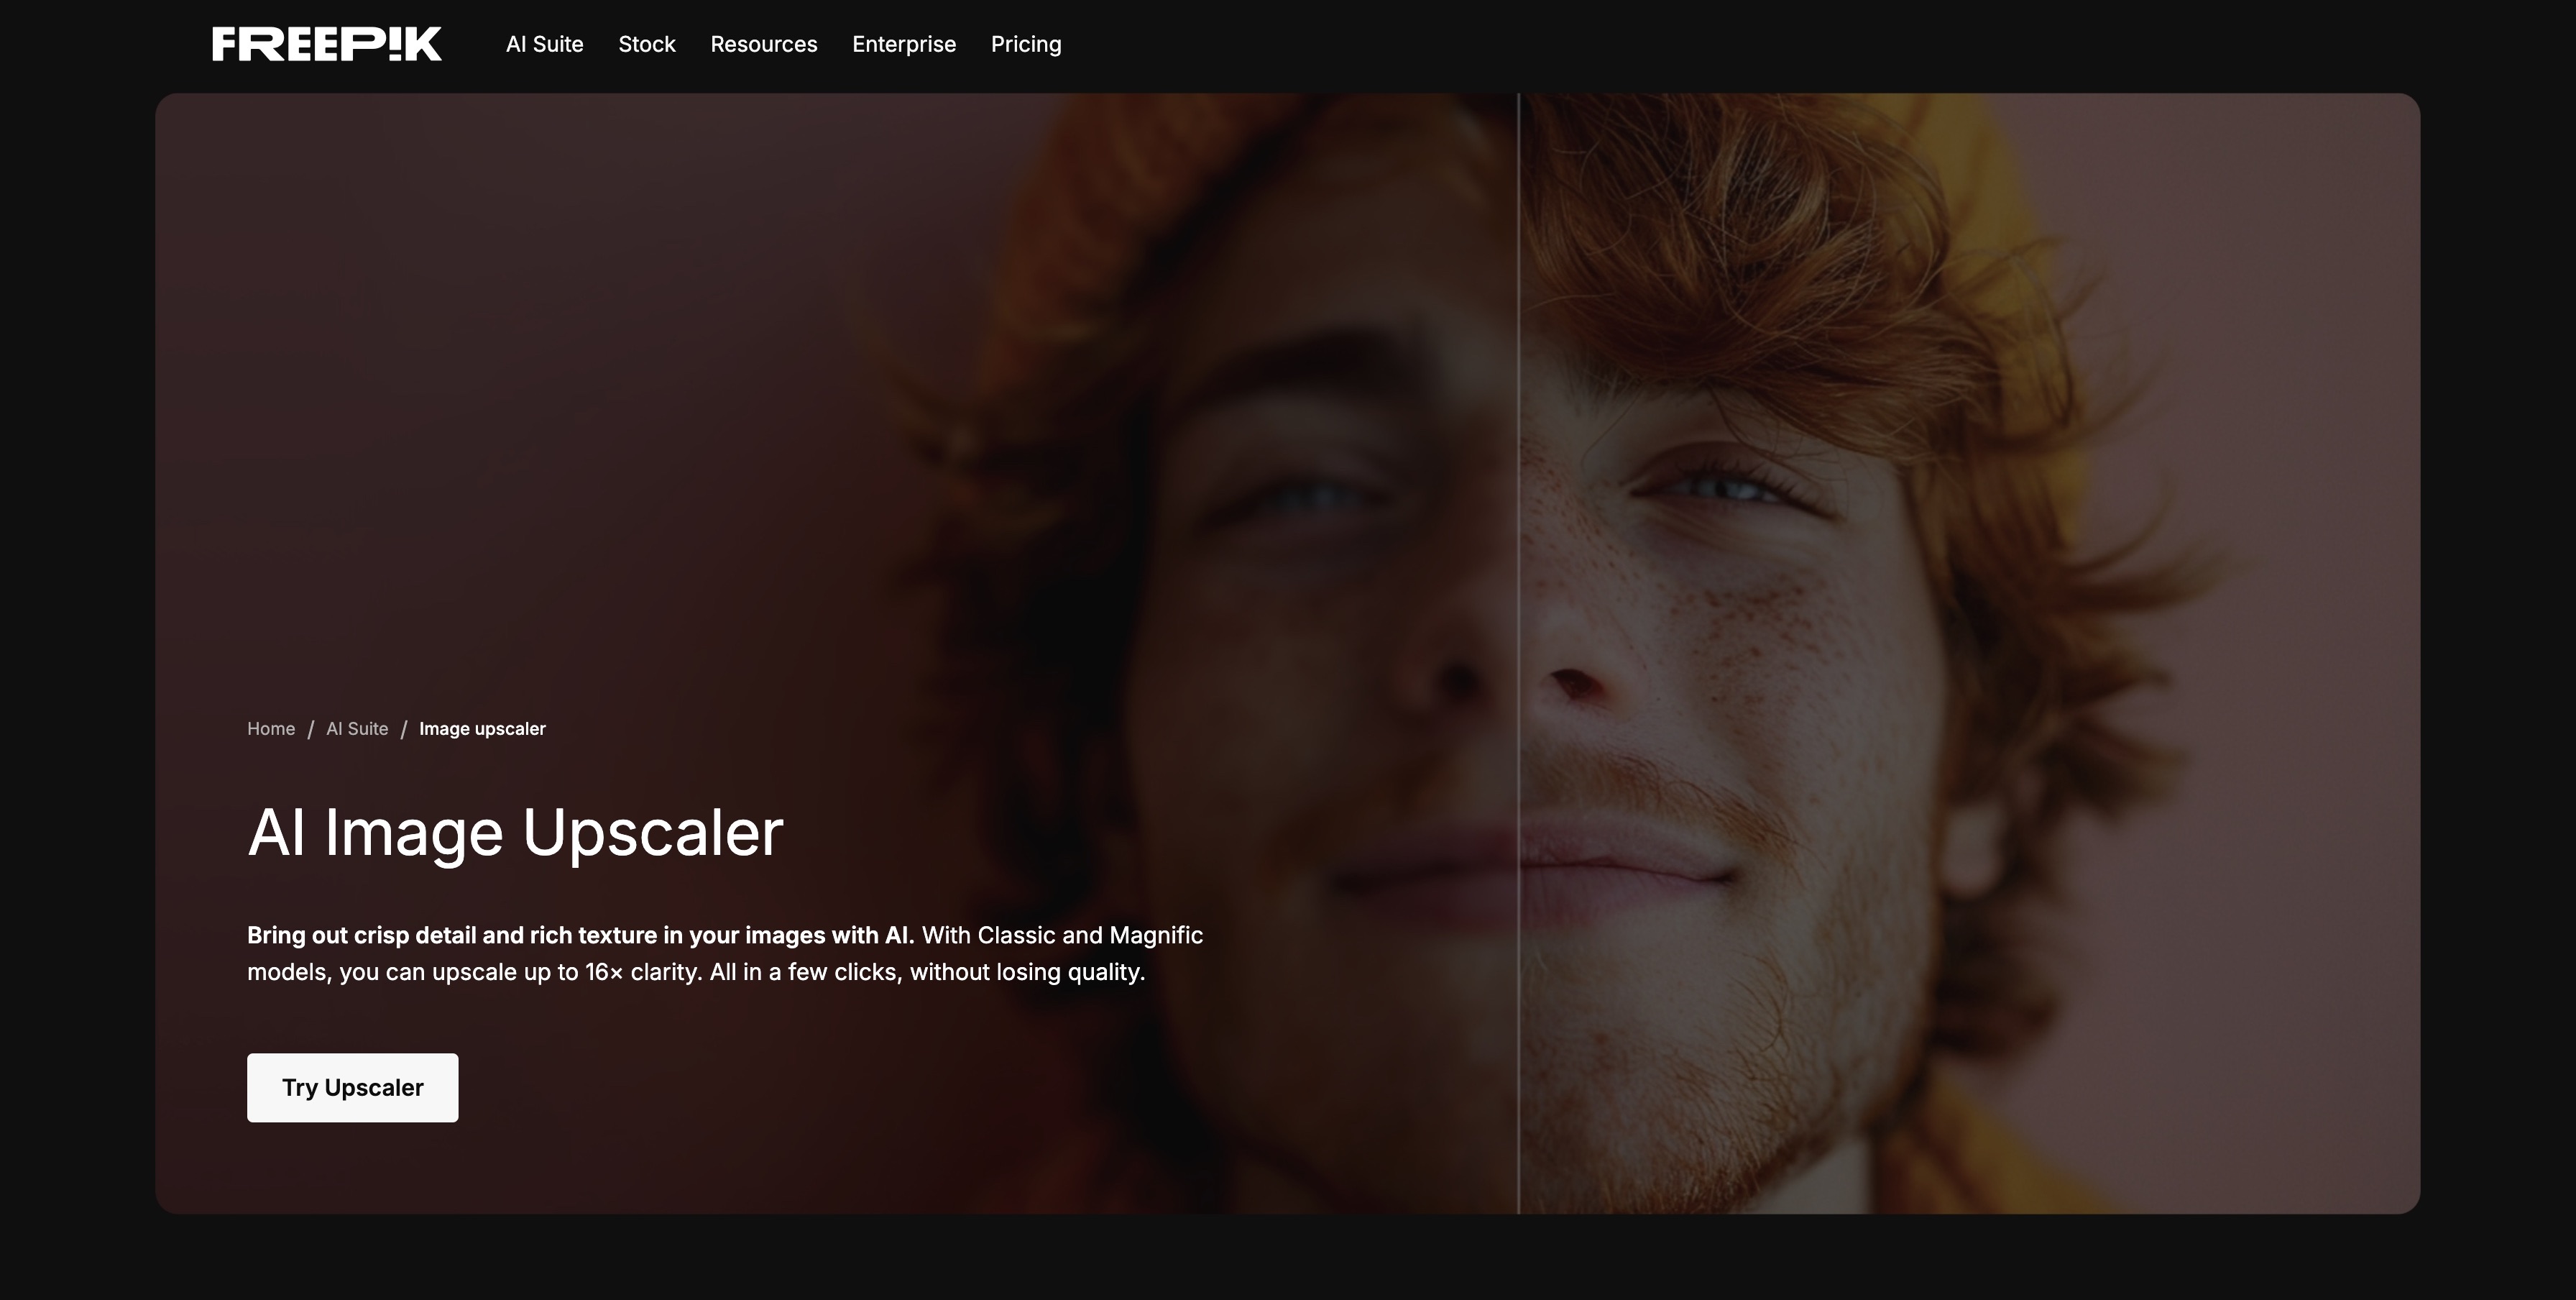Click the line mentioning 16× clarity
The height and width of the screenshot is (1300, 2576).
click(x=696, y=972)
